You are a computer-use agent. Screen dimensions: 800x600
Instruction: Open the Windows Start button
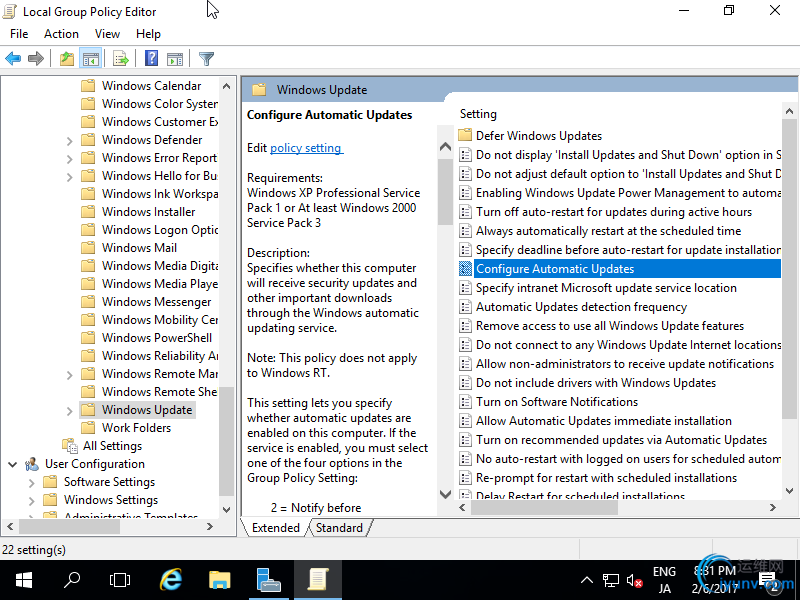click(x=23, y=580)
